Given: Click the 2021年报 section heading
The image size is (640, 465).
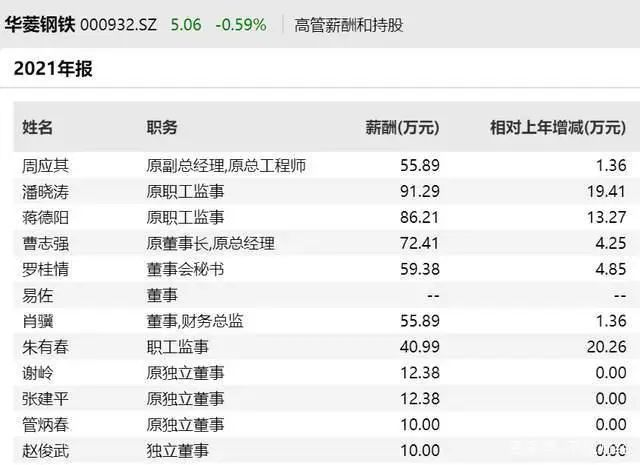Looking at the screenshot, I should tap(52, 70).
